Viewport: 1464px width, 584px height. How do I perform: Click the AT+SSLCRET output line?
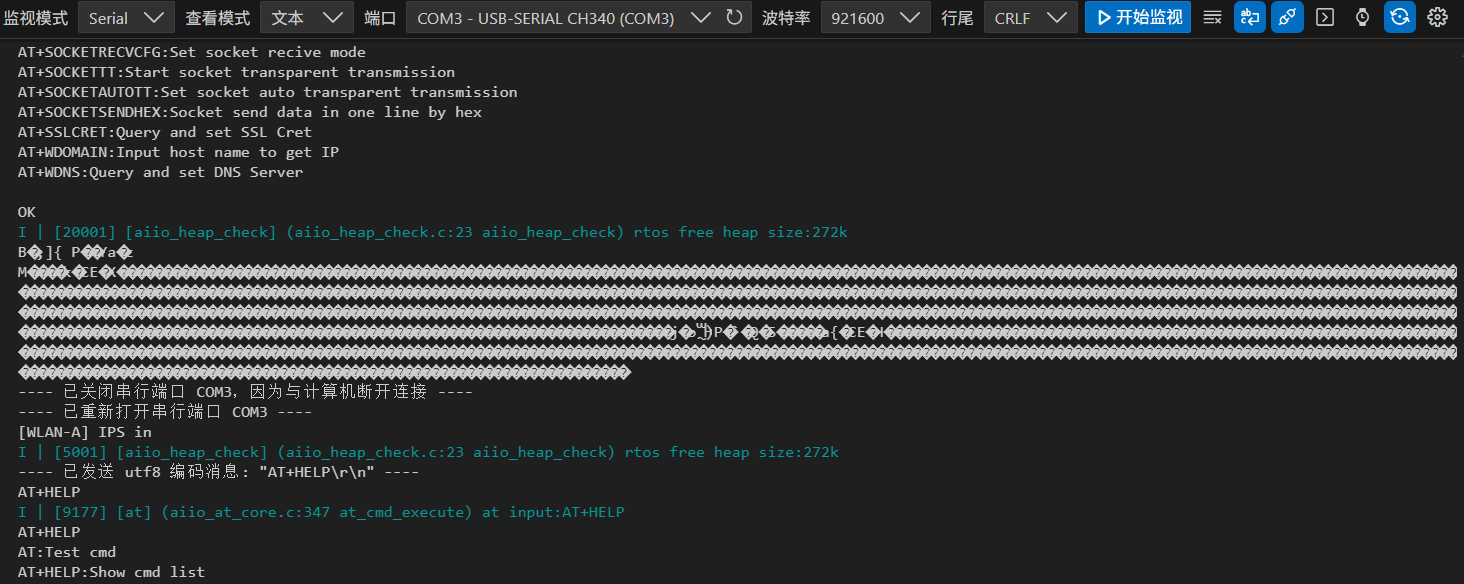(x=165, y=132)
